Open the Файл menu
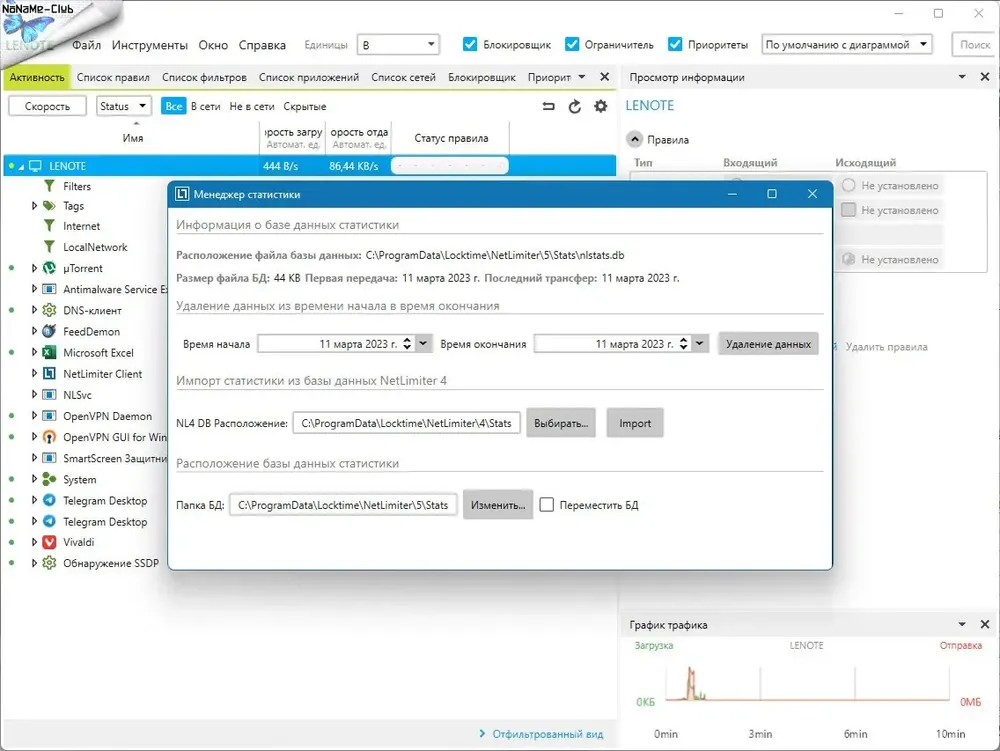 [86, 45]
